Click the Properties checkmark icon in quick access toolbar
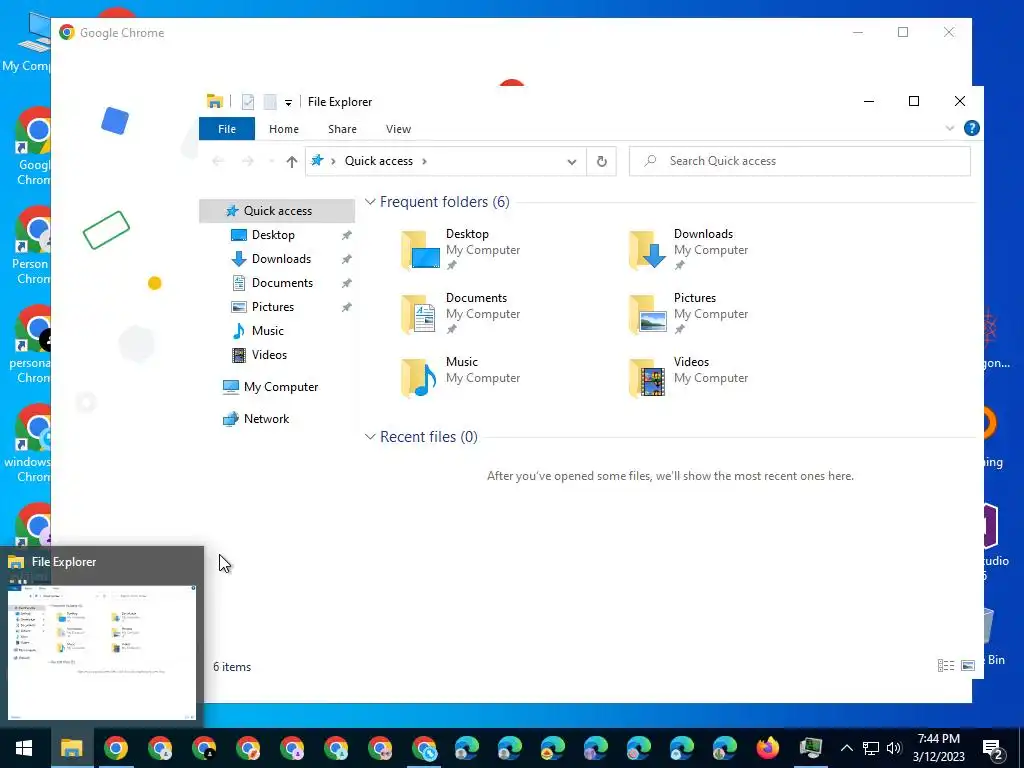Viewport: 1024px width, 768px height. pos(248,102)
